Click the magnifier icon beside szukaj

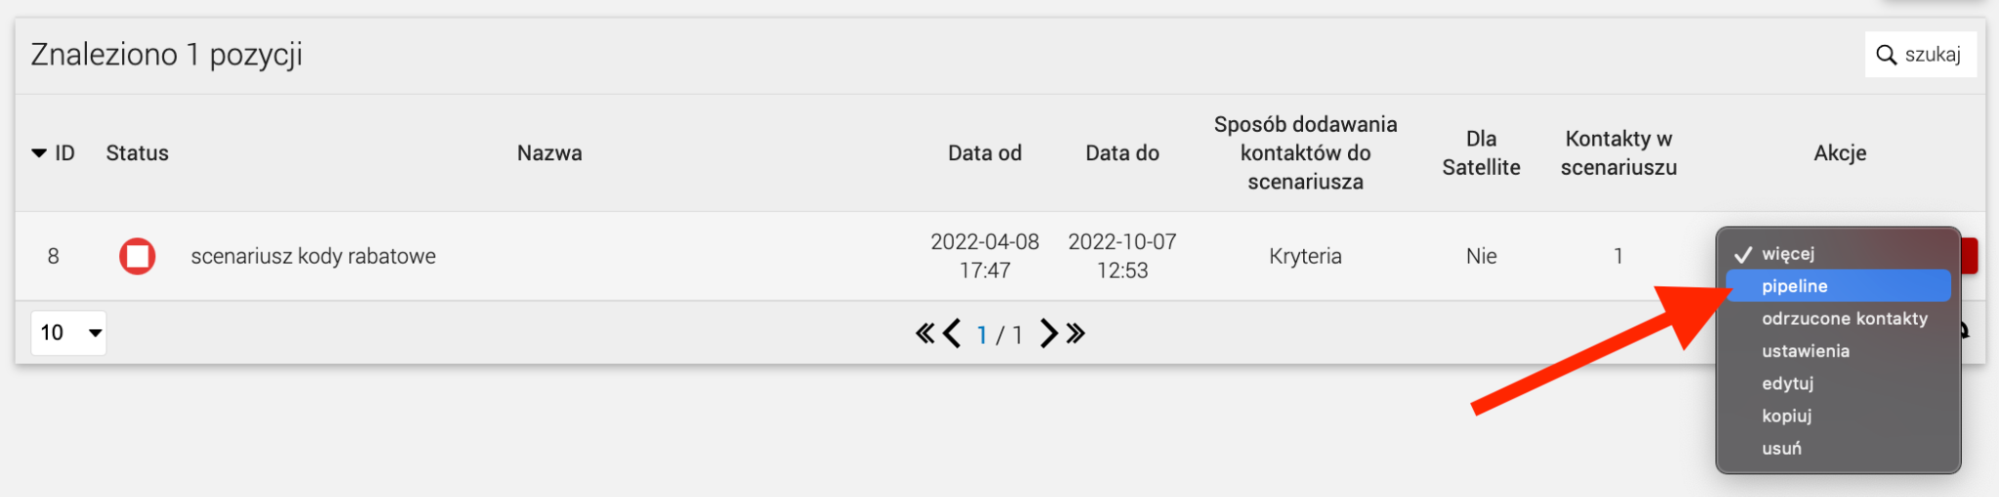click(1886, 54)
